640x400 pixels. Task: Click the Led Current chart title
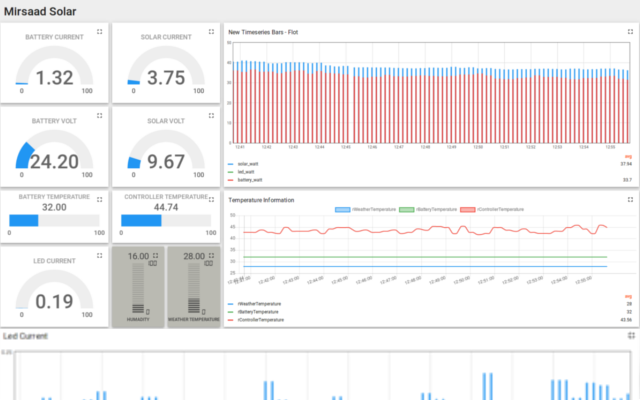coord(25,336)
